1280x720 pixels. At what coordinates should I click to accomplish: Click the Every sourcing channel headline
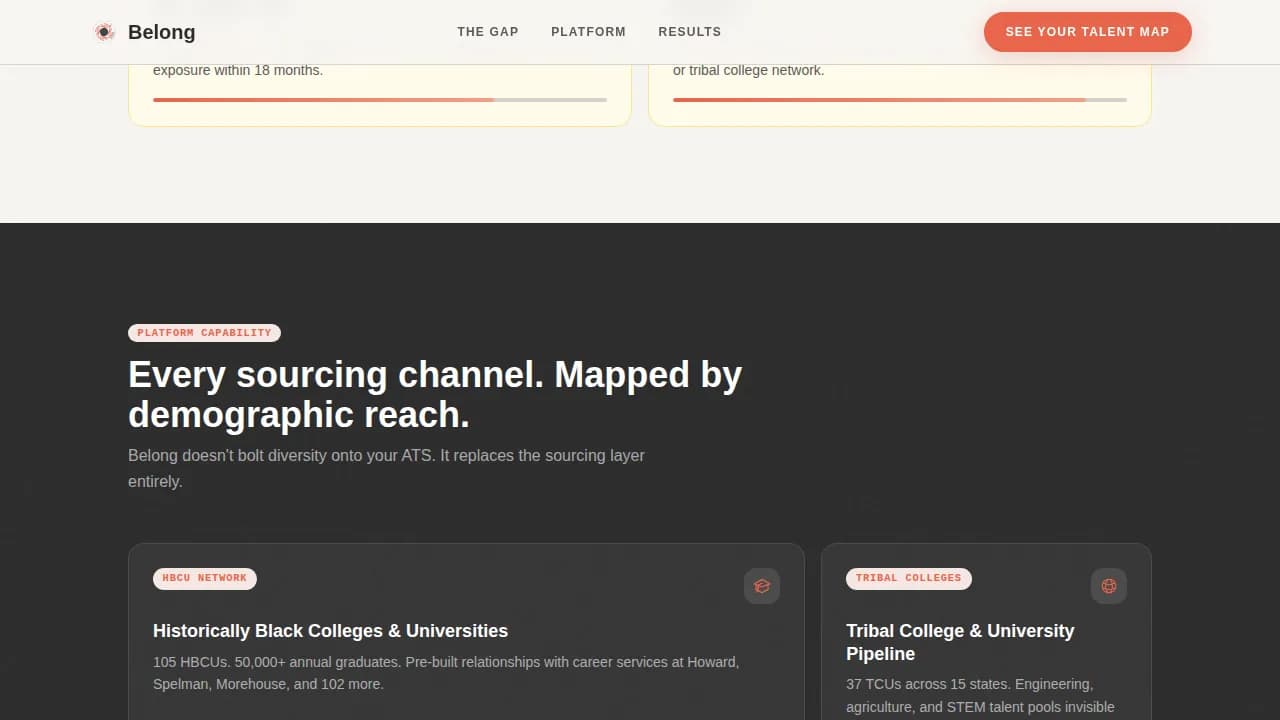[x=435, y=394]
